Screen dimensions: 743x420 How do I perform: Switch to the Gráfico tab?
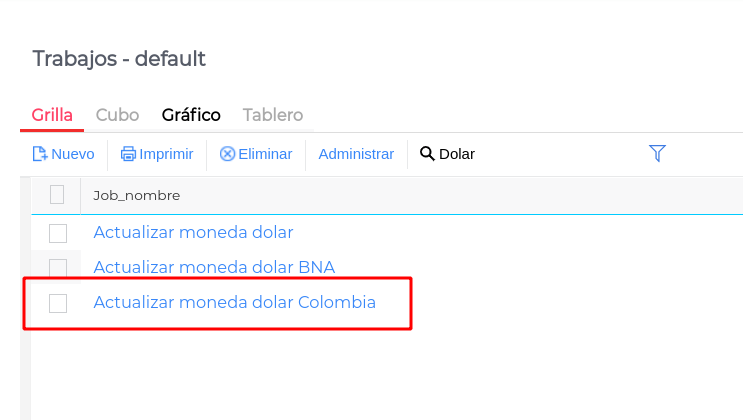tap(191, 115)
